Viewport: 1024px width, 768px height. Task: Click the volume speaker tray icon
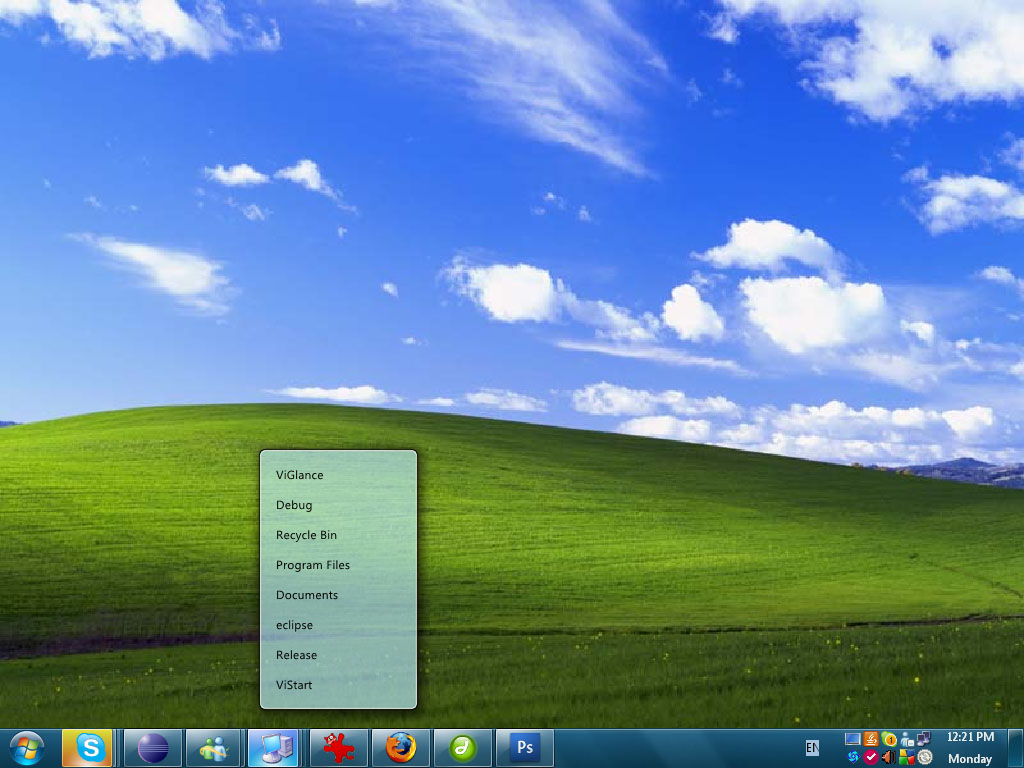pos(888,757)
